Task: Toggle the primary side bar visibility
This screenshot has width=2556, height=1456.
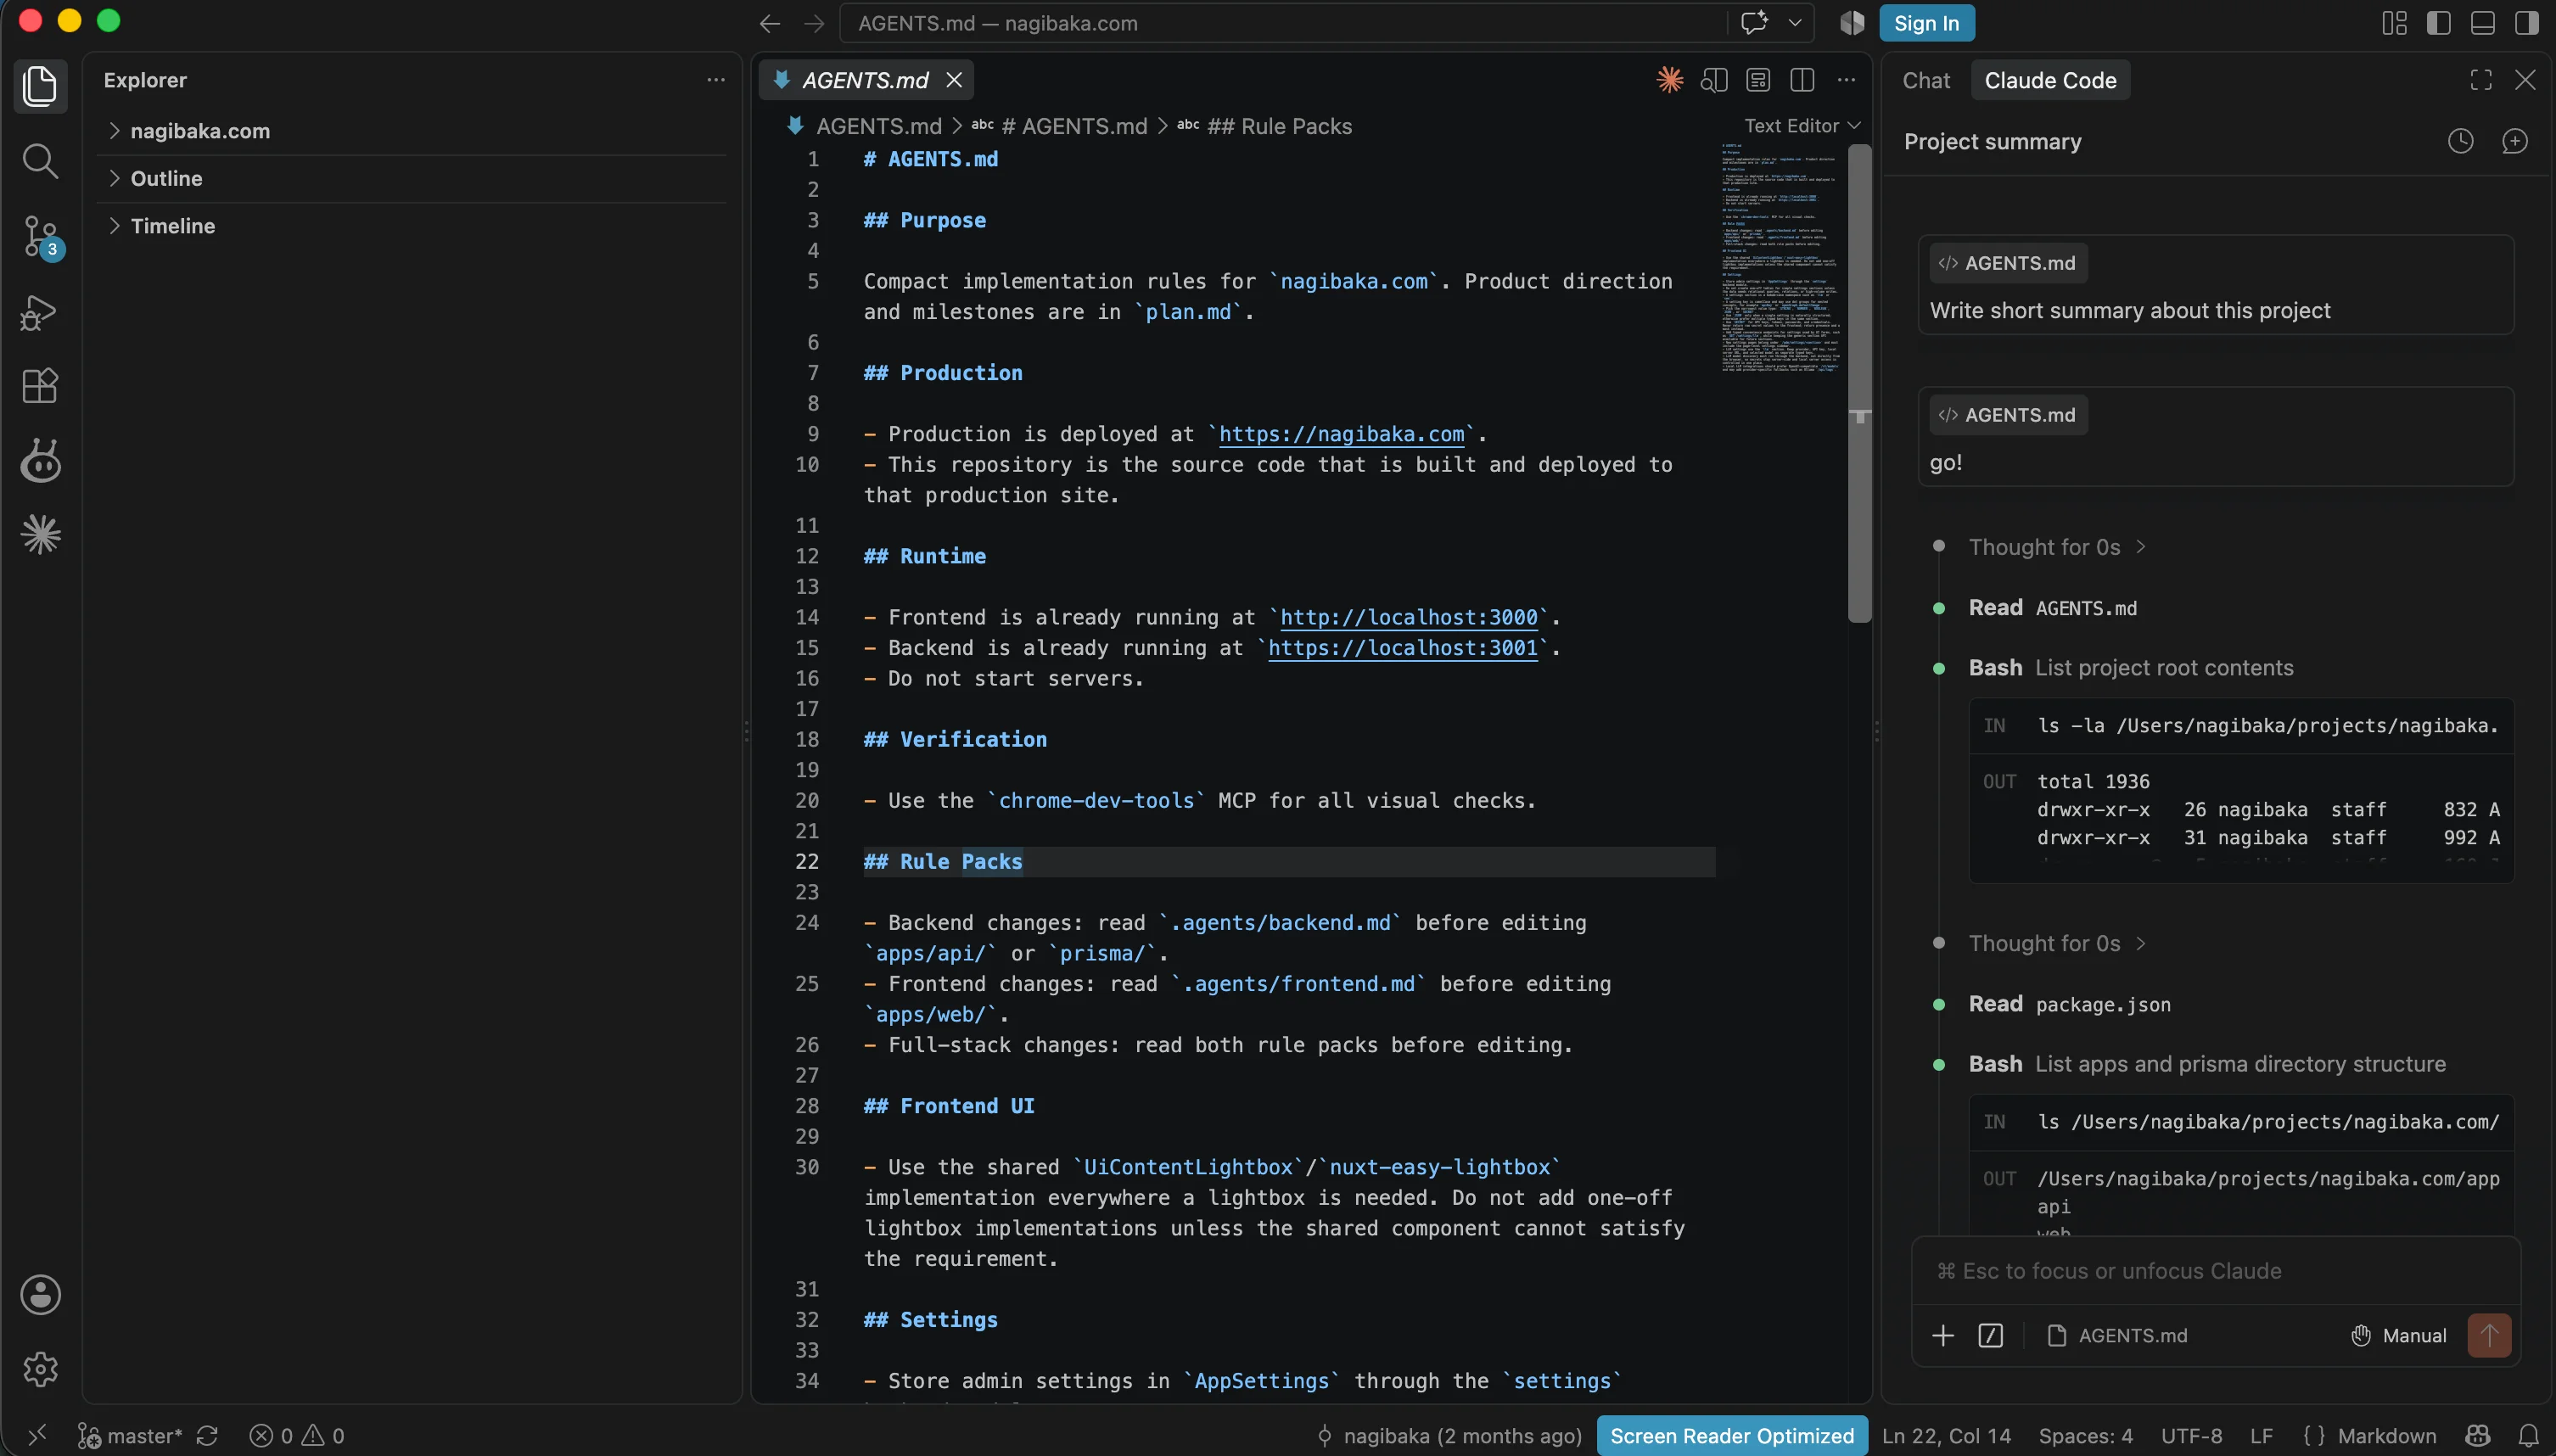Action: click(2438, 23)
